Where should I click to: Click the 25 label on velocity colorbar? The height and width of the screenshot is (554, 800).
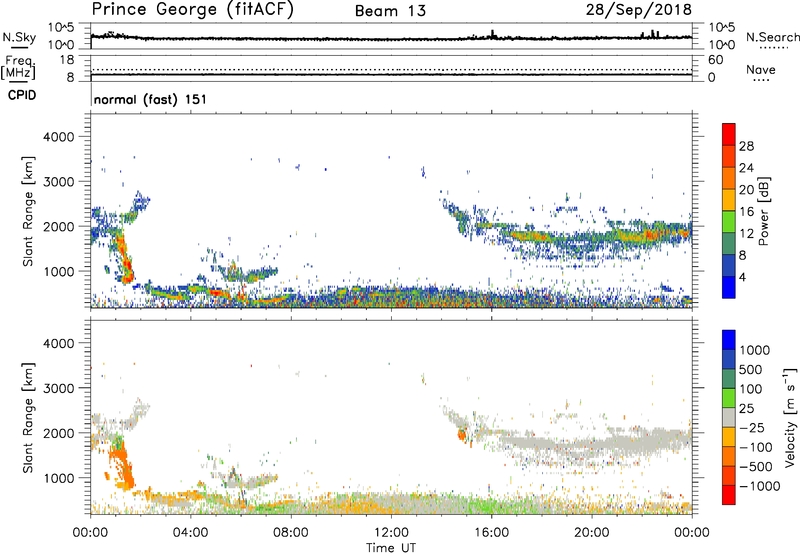point(746,408)
